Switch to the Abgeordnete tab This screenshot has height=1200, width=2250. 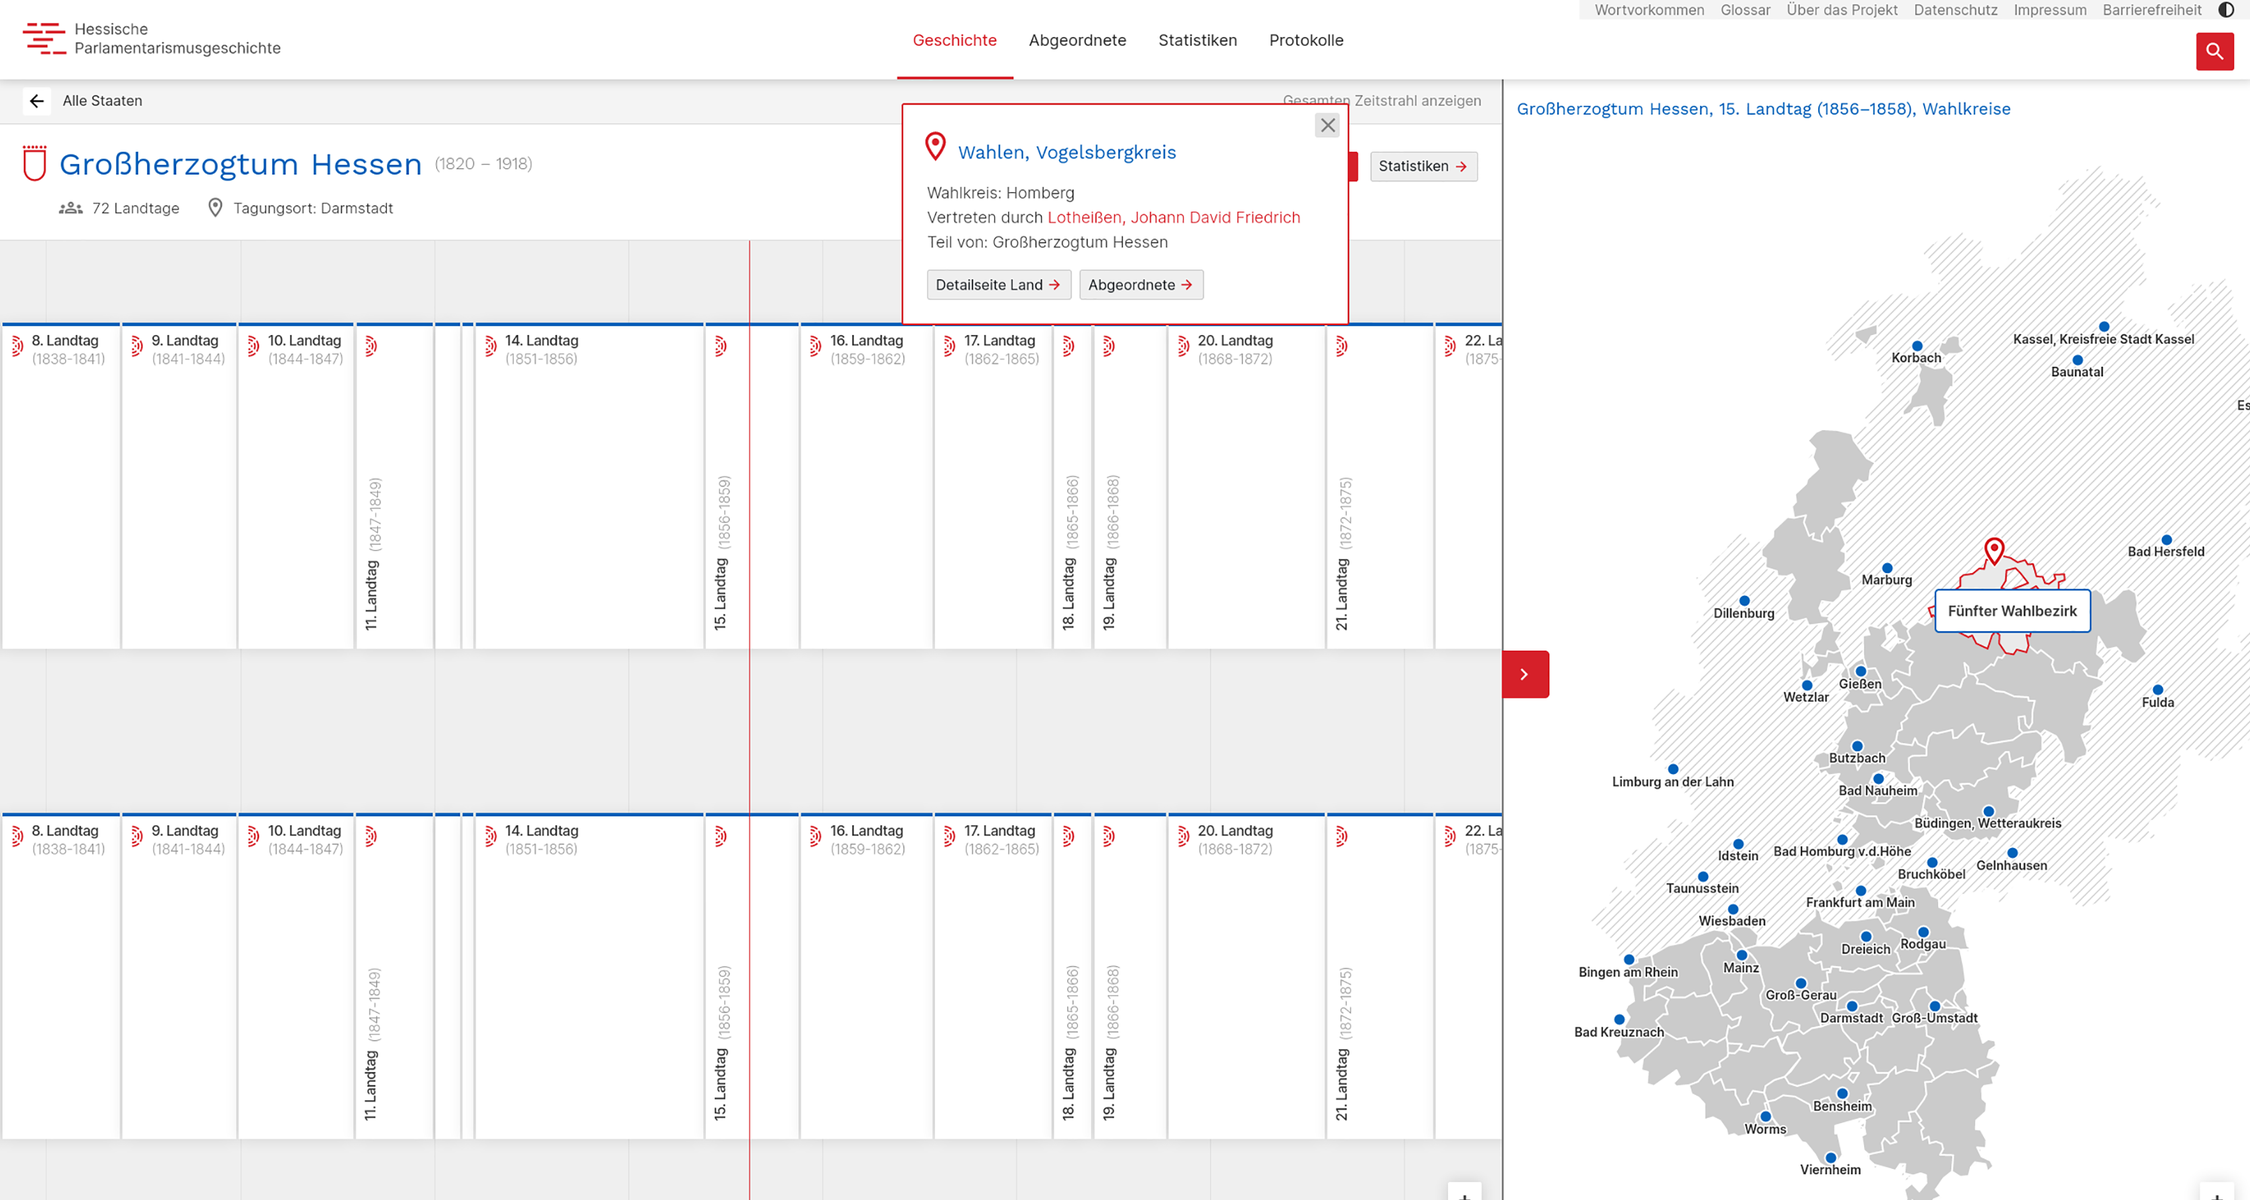coord(1077,40)
